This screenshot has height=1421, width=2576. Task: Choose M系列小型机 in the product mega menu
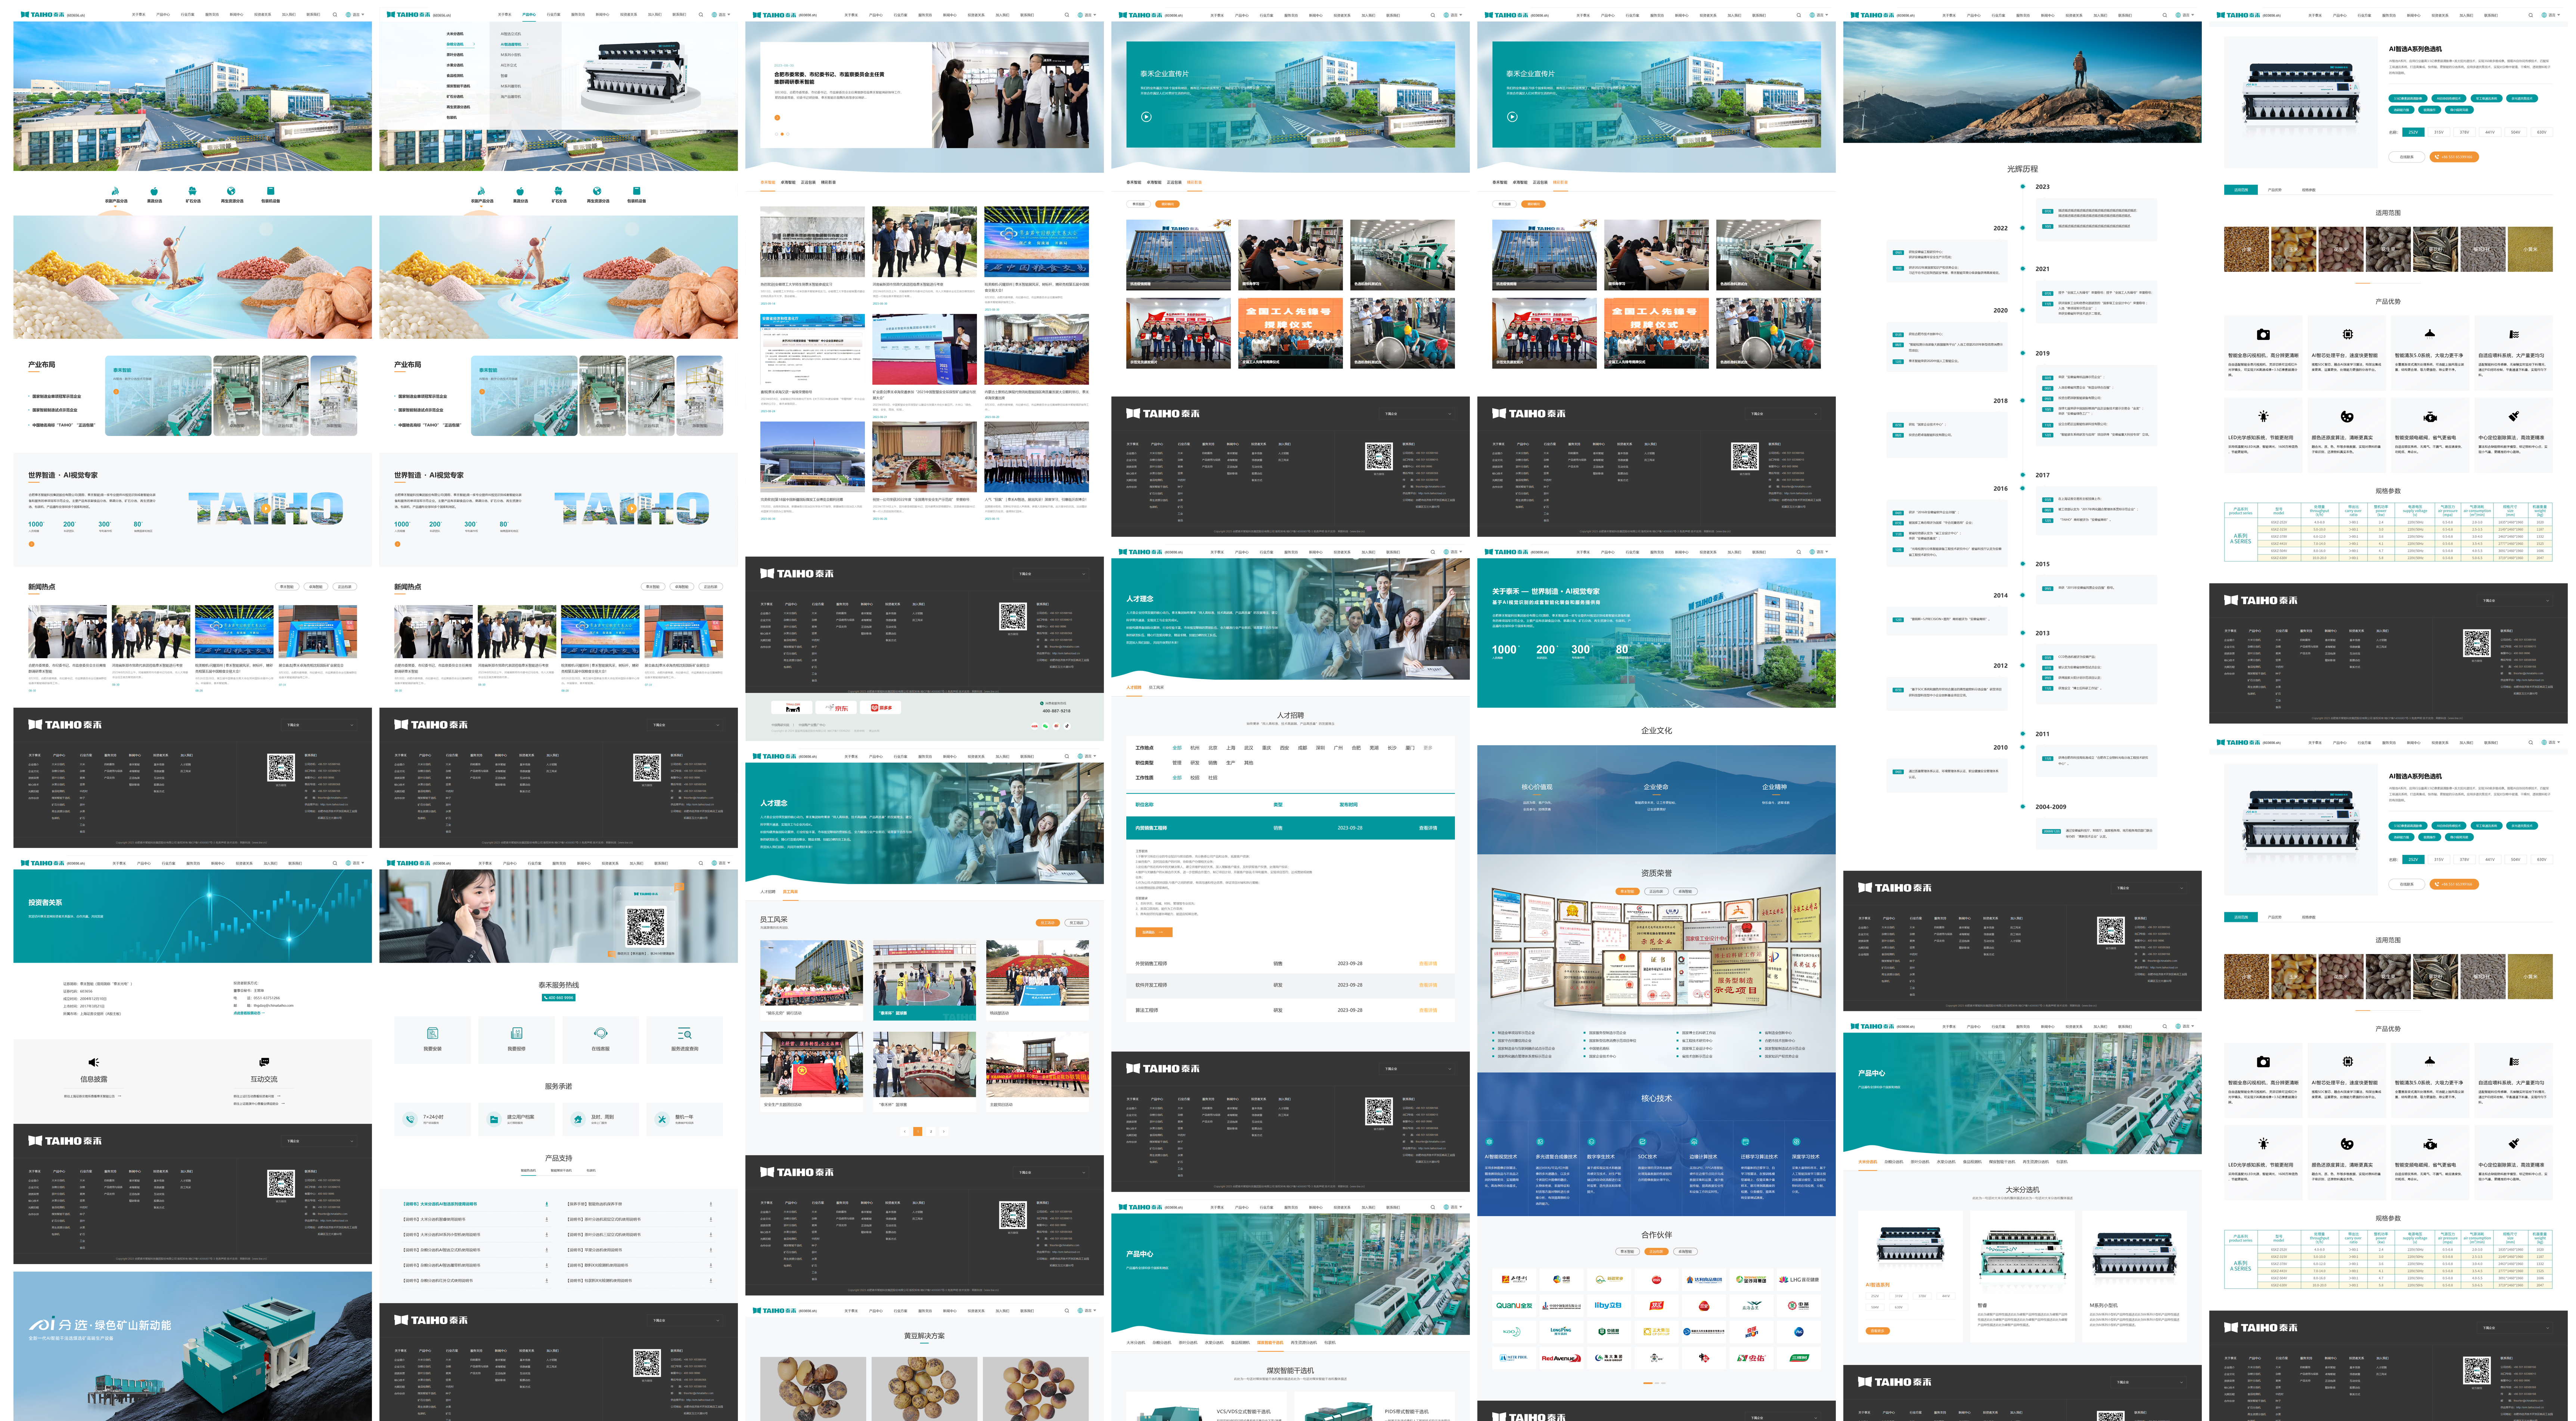(511, 55)
